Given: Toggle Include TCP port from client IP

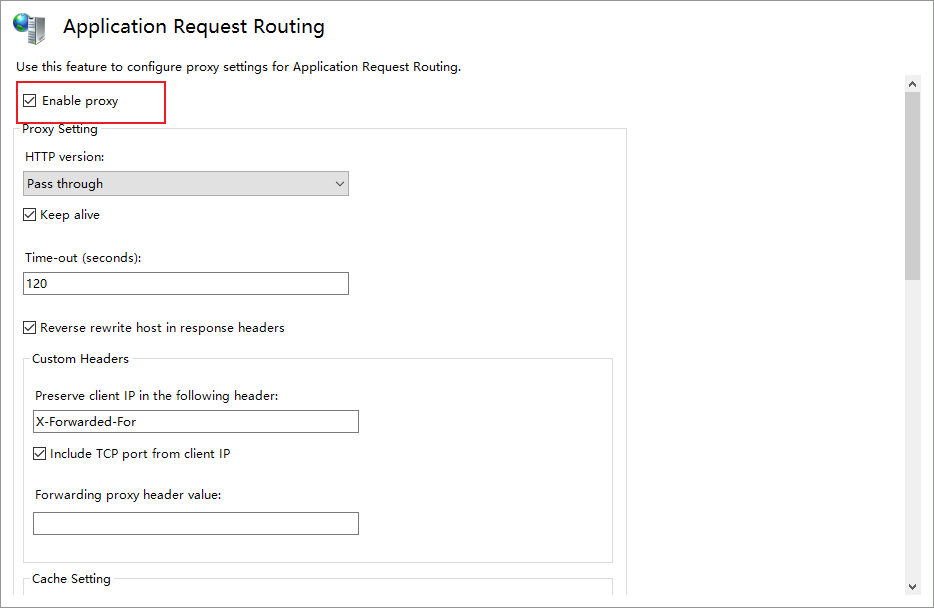Looking at the screenshot, I should click(40, 454).
